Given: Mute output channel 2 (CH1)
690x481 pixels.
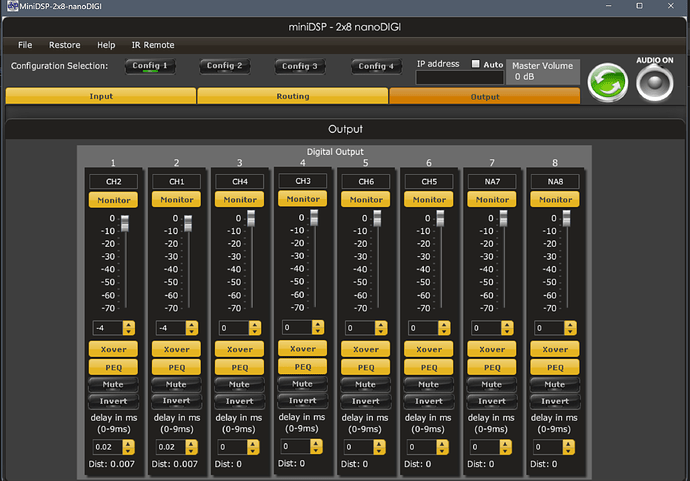Looking at the screenshot, I should click(x=176, y=384).
